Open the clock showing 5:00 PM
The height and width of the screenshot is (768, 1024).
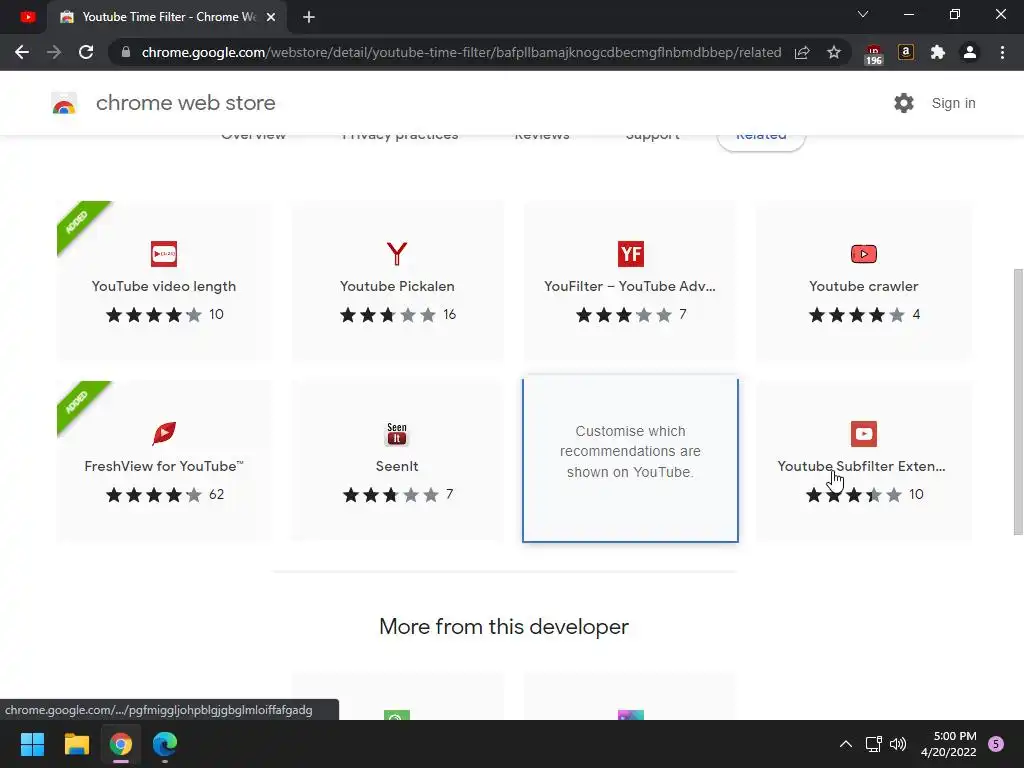[x=948, y=744]
